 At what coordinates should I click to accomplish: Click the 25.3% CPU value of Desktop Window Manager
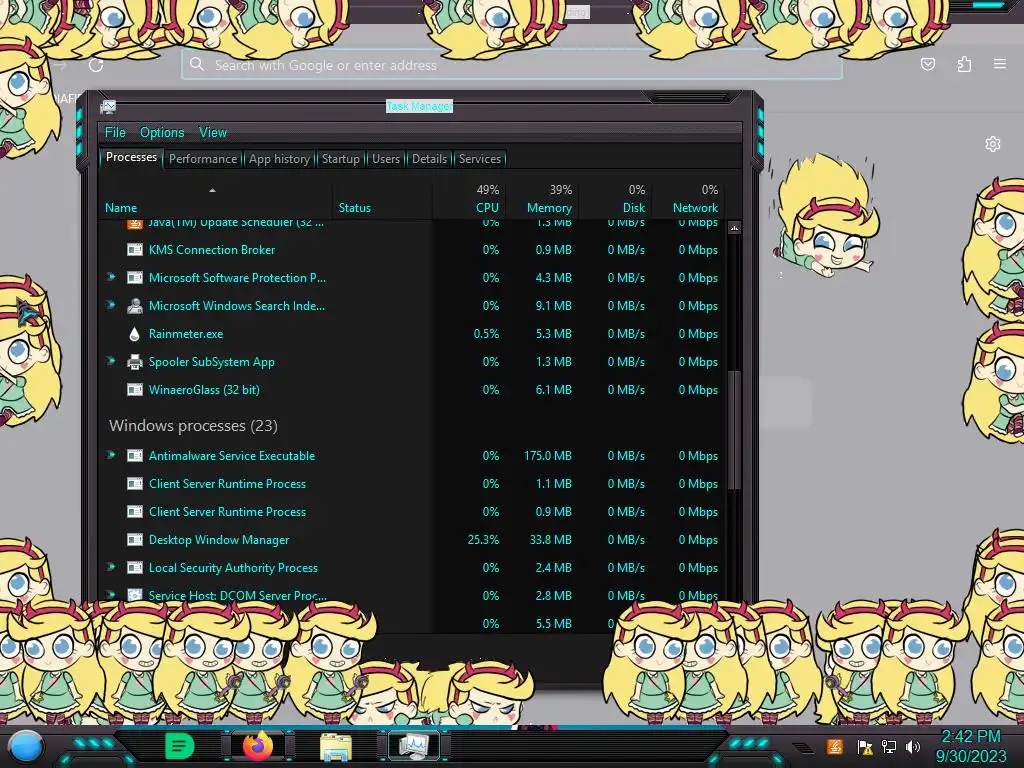coord(483,540)
